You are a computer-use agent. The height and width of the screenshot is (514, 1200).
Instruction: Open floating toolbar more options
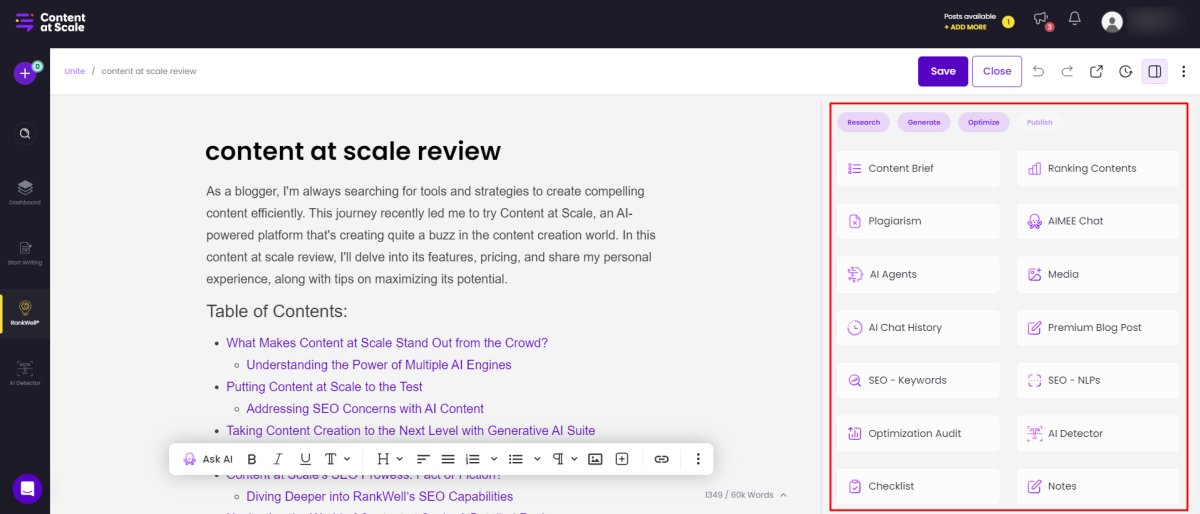tap(698, 459)
